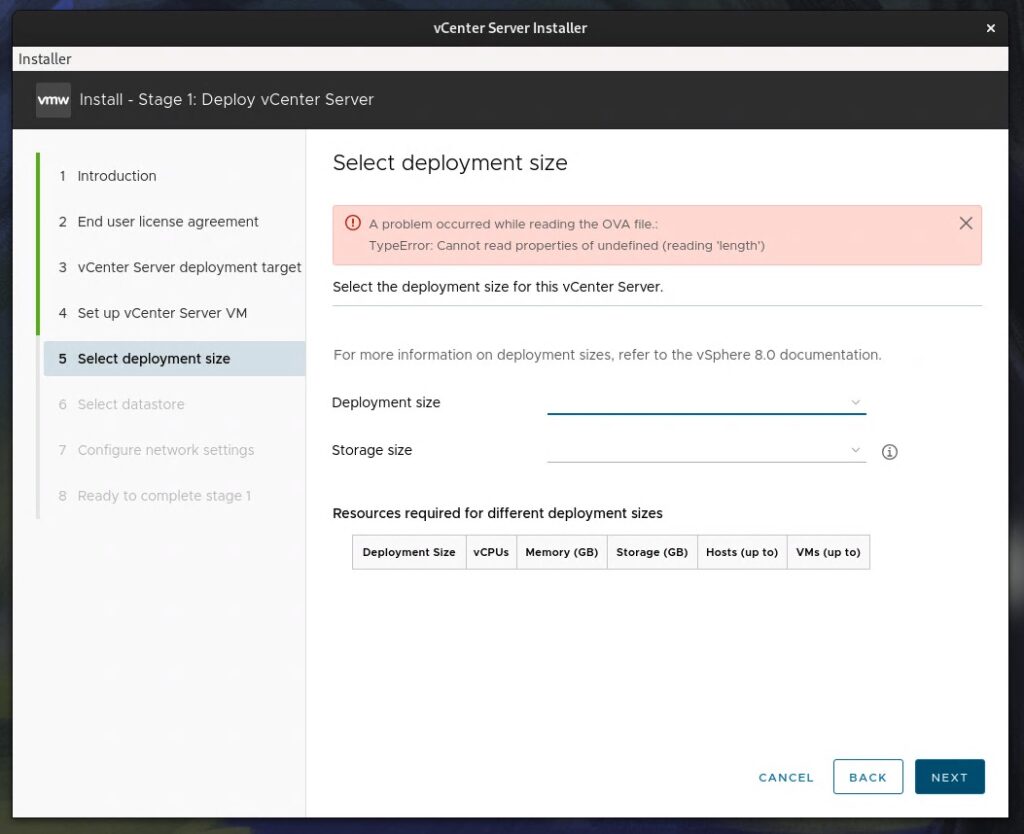Click the red error exclamation icon
Screen dimensions: 1024x834
pos(352,224)
